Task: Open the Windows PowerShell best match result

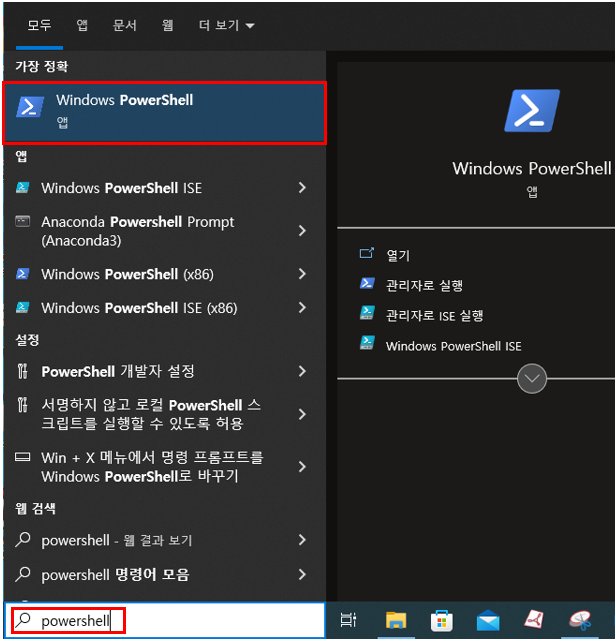Action: pyautogui.click(x=164, y=113)
